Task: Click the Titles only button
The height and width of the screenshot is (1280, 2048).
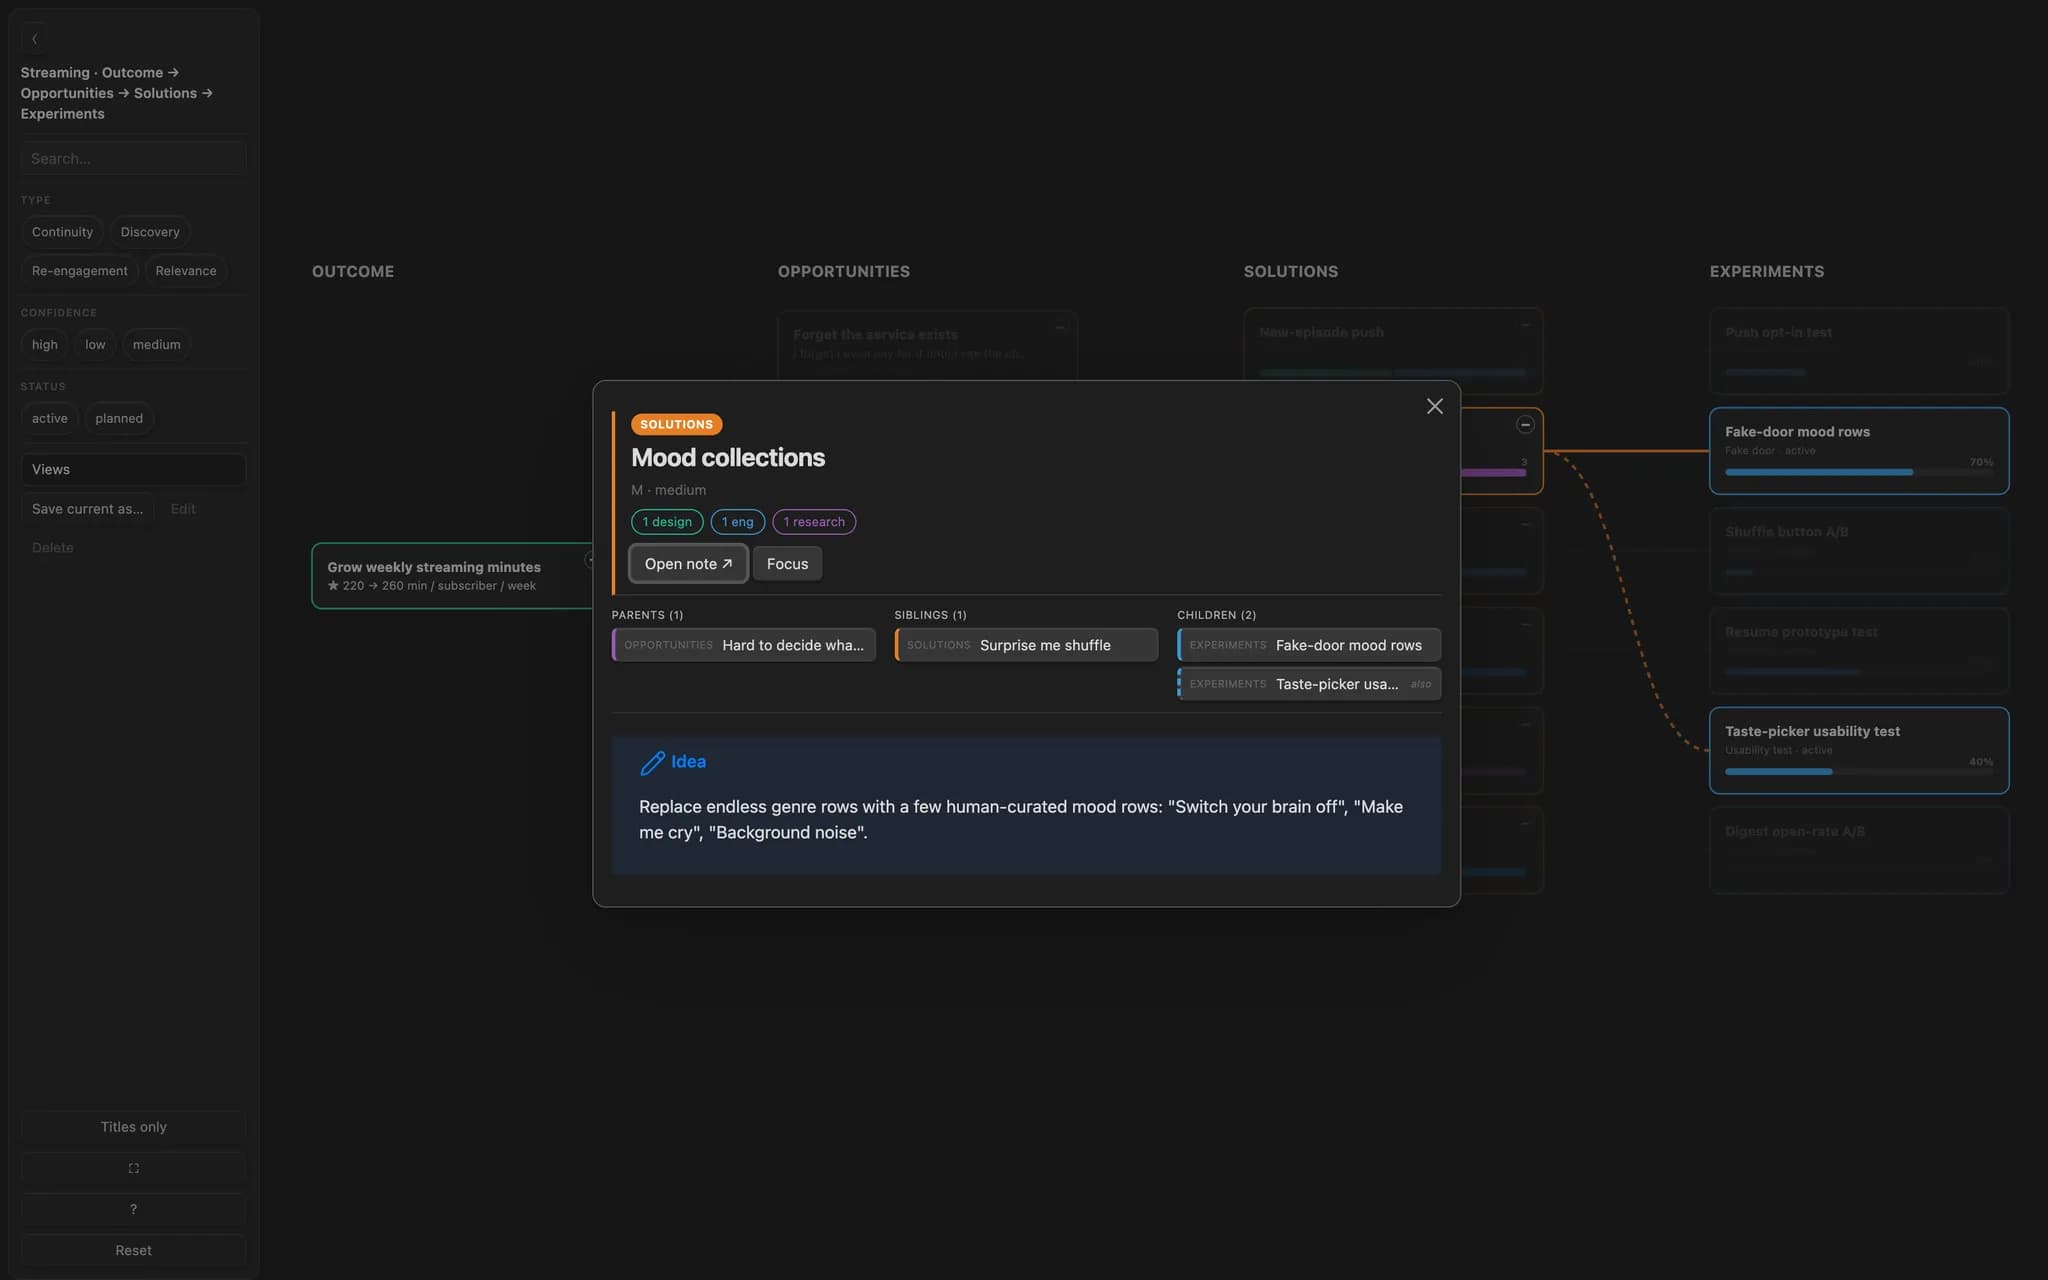Action: (x=133, y=1127)
